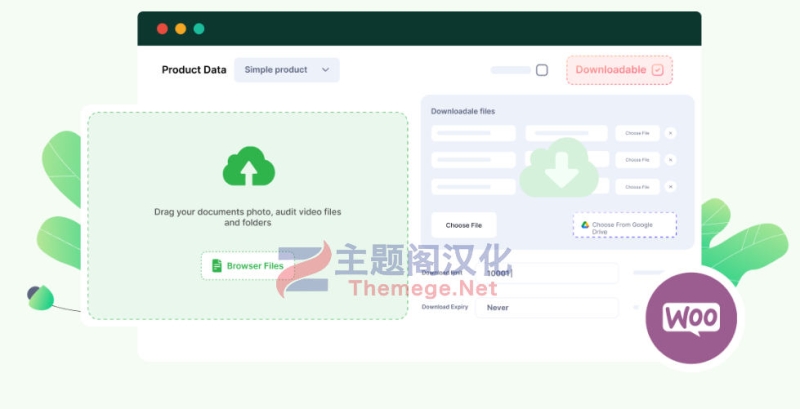The image size is (800, 409).
Task: Click Choose File in the second file row
Action: 637,160
